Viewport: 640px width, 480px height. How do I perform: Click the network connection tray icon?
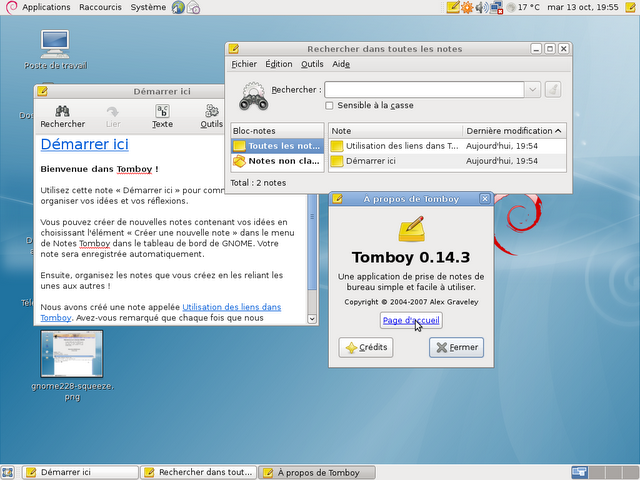(x=496, y=7)
